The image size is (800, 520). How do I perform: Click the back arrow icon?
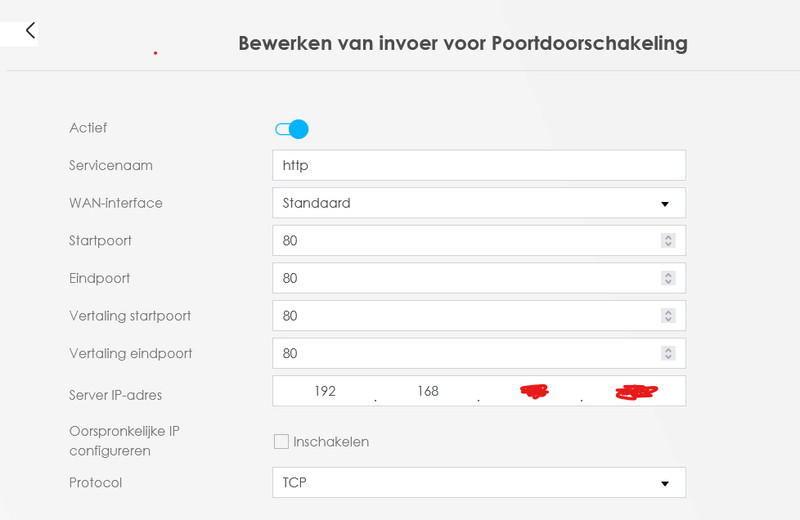[x=30, y=30]
